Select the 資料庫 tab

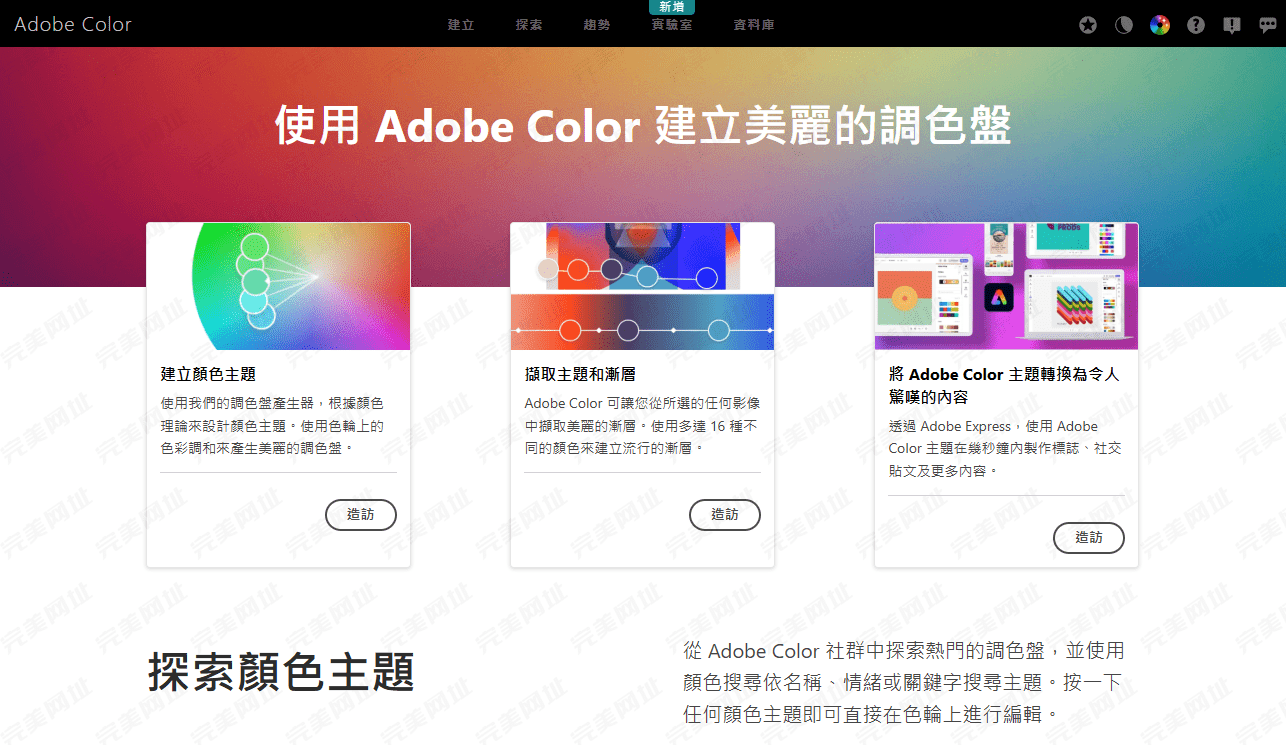[754, 24]
